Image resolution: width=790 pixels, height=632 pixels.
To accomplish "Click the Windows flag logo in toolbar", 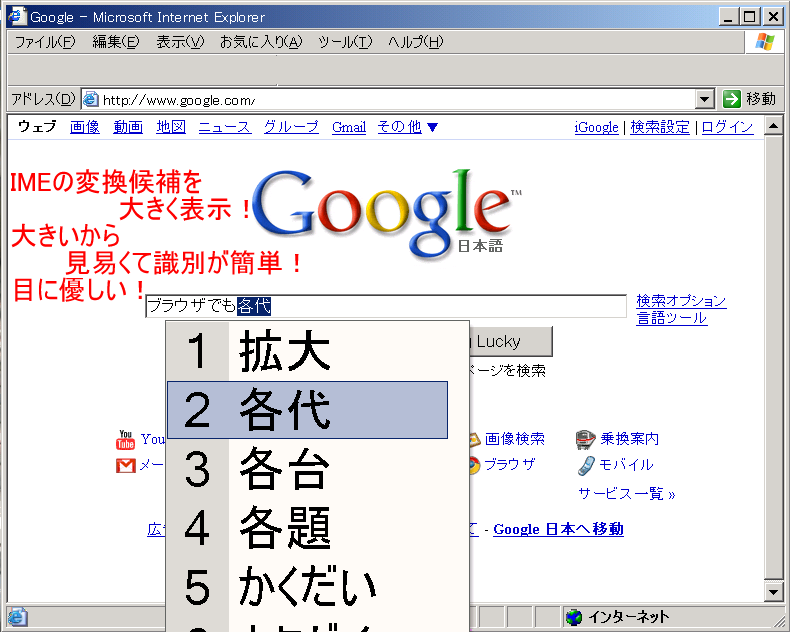I will (x=765, y=42).
